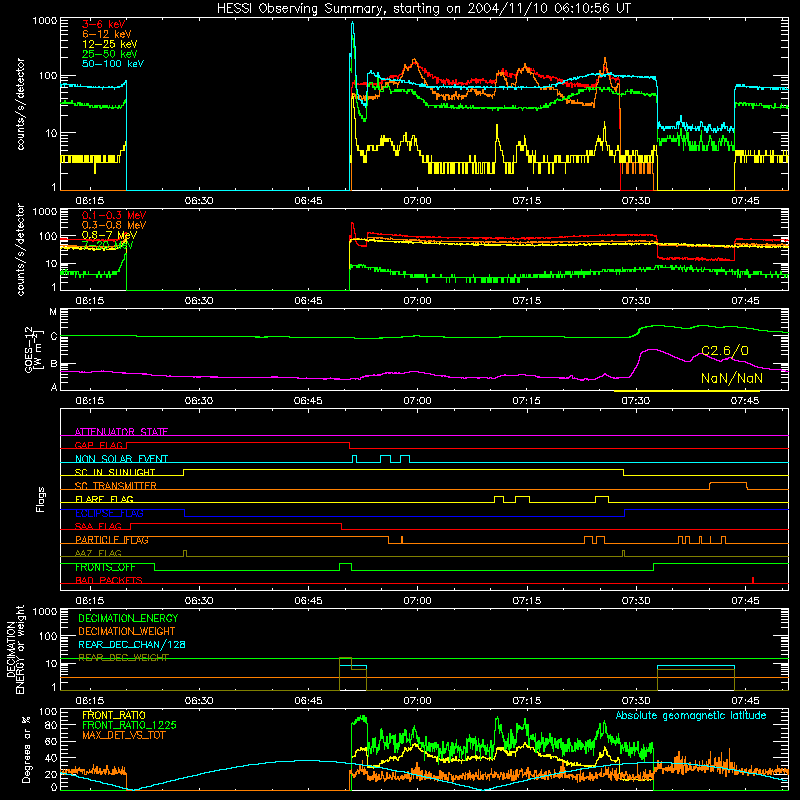
Task: Click the Degrees or % axis label
Action: pos(26,749)
